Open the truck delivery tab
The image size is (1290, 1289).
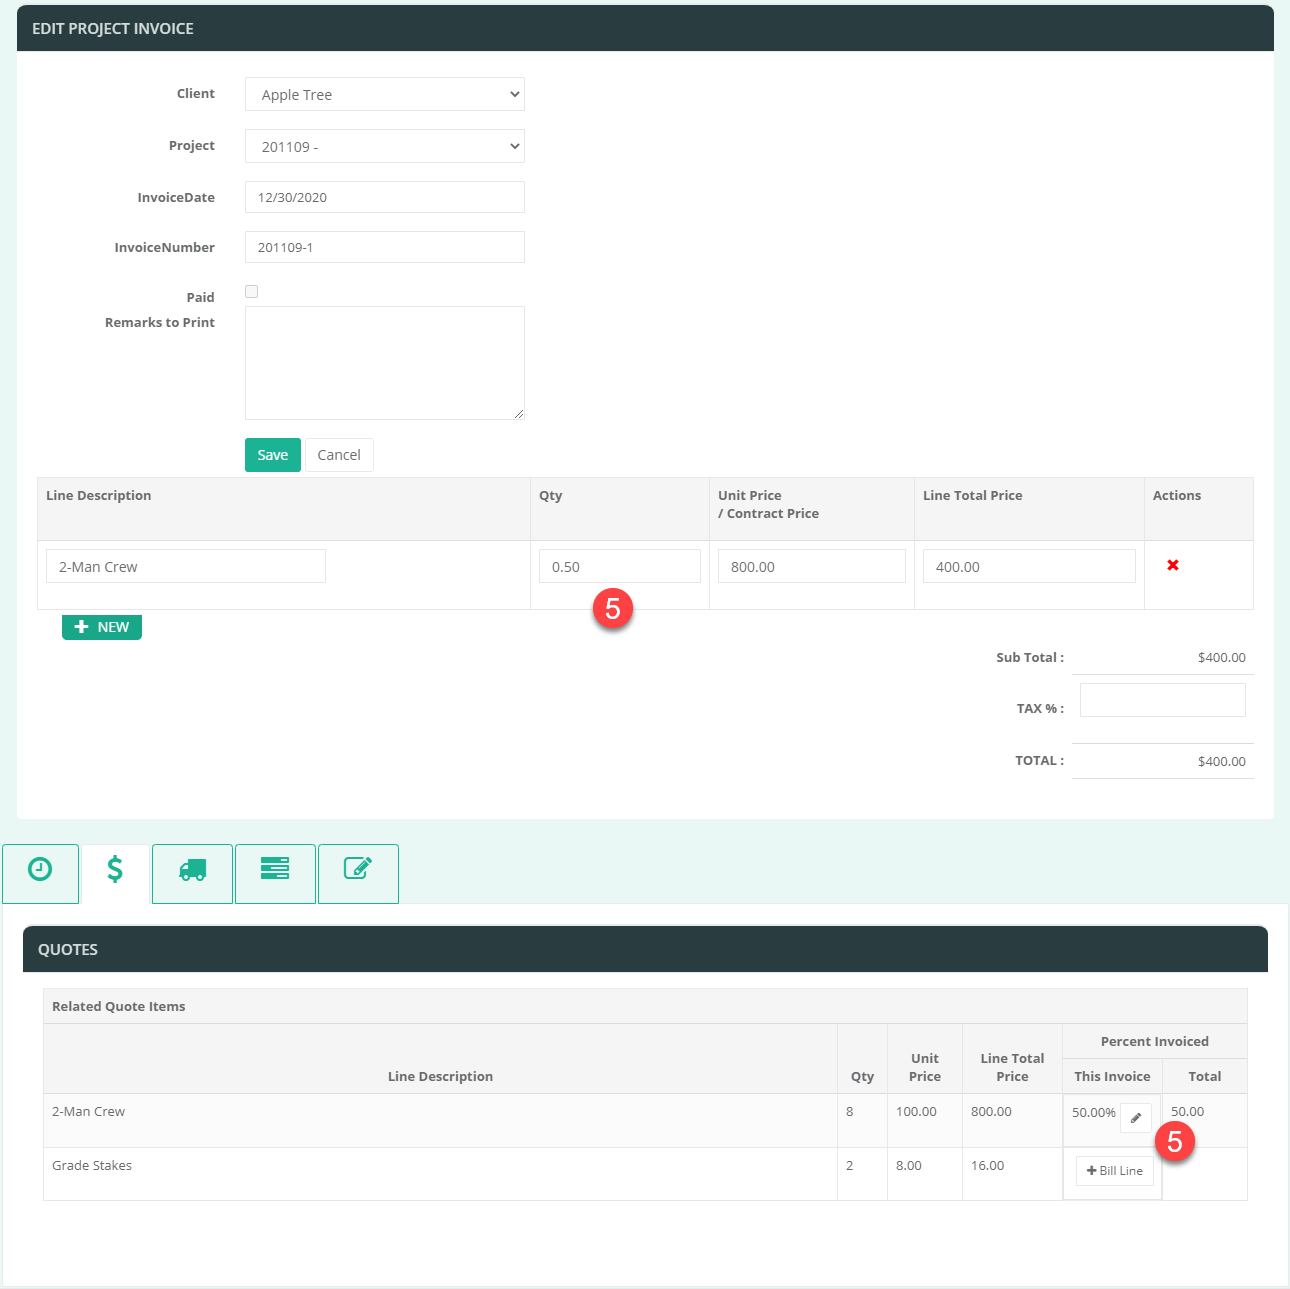pos(192,870)
